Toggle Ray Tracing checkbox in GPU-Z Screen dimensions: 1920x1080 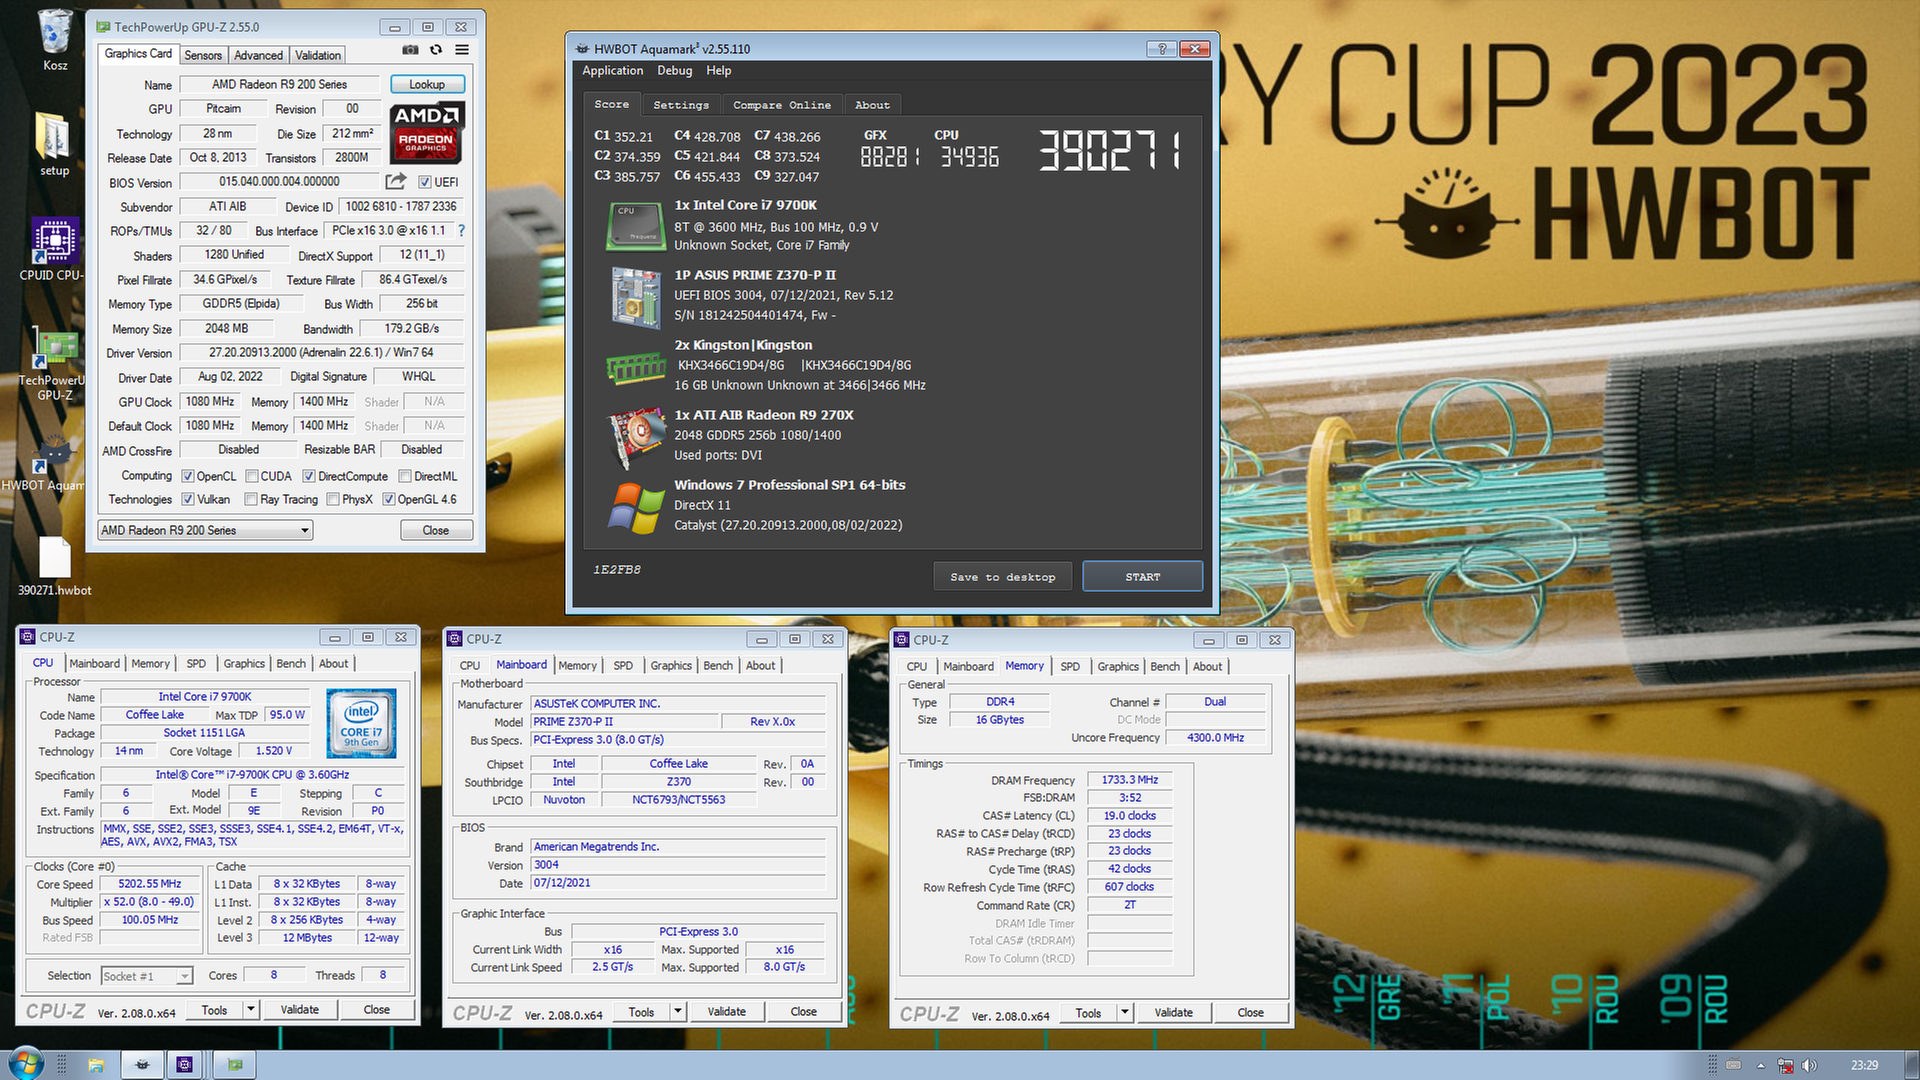point(251,499)
